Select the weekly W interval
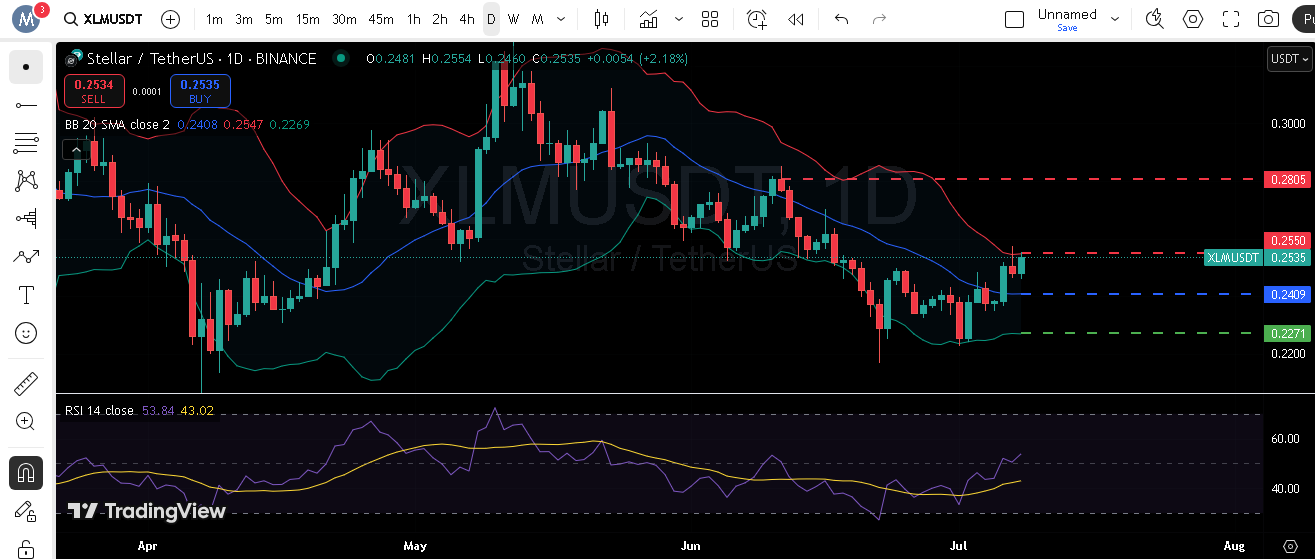Viewport: 1315px width, 559px height. coord(513,19)
